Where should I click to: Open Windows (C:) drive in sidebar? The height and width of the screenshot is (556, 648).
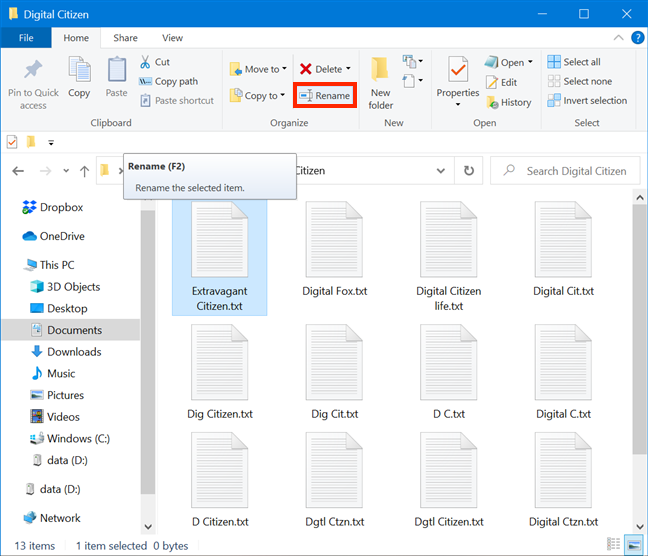click(70, 439)
